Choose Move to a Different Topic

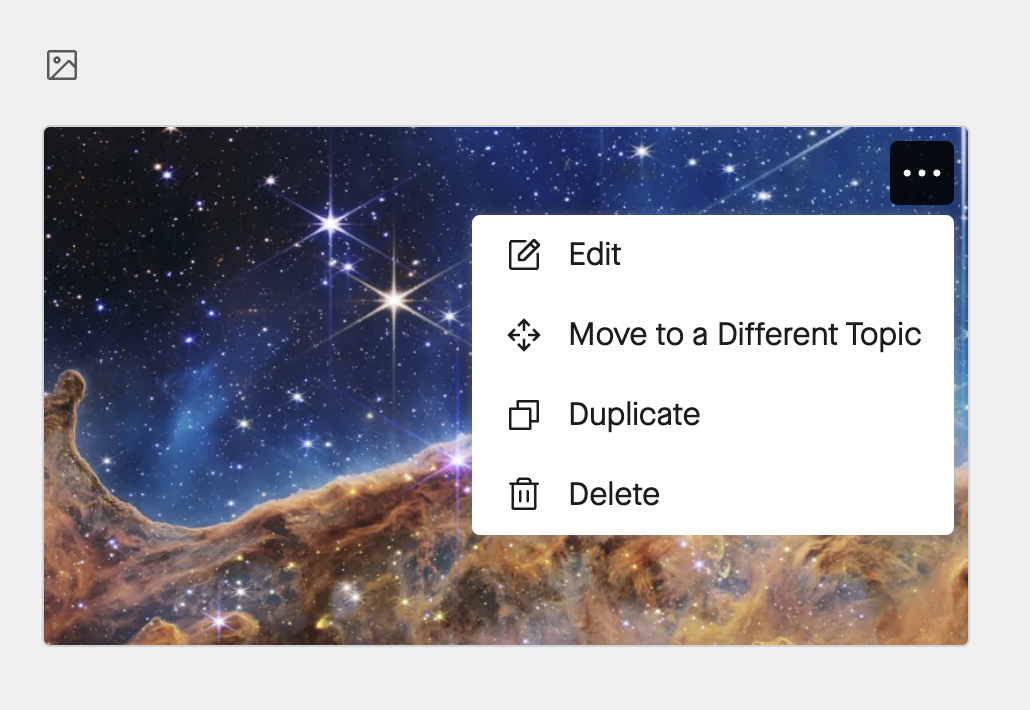(744, 335)
